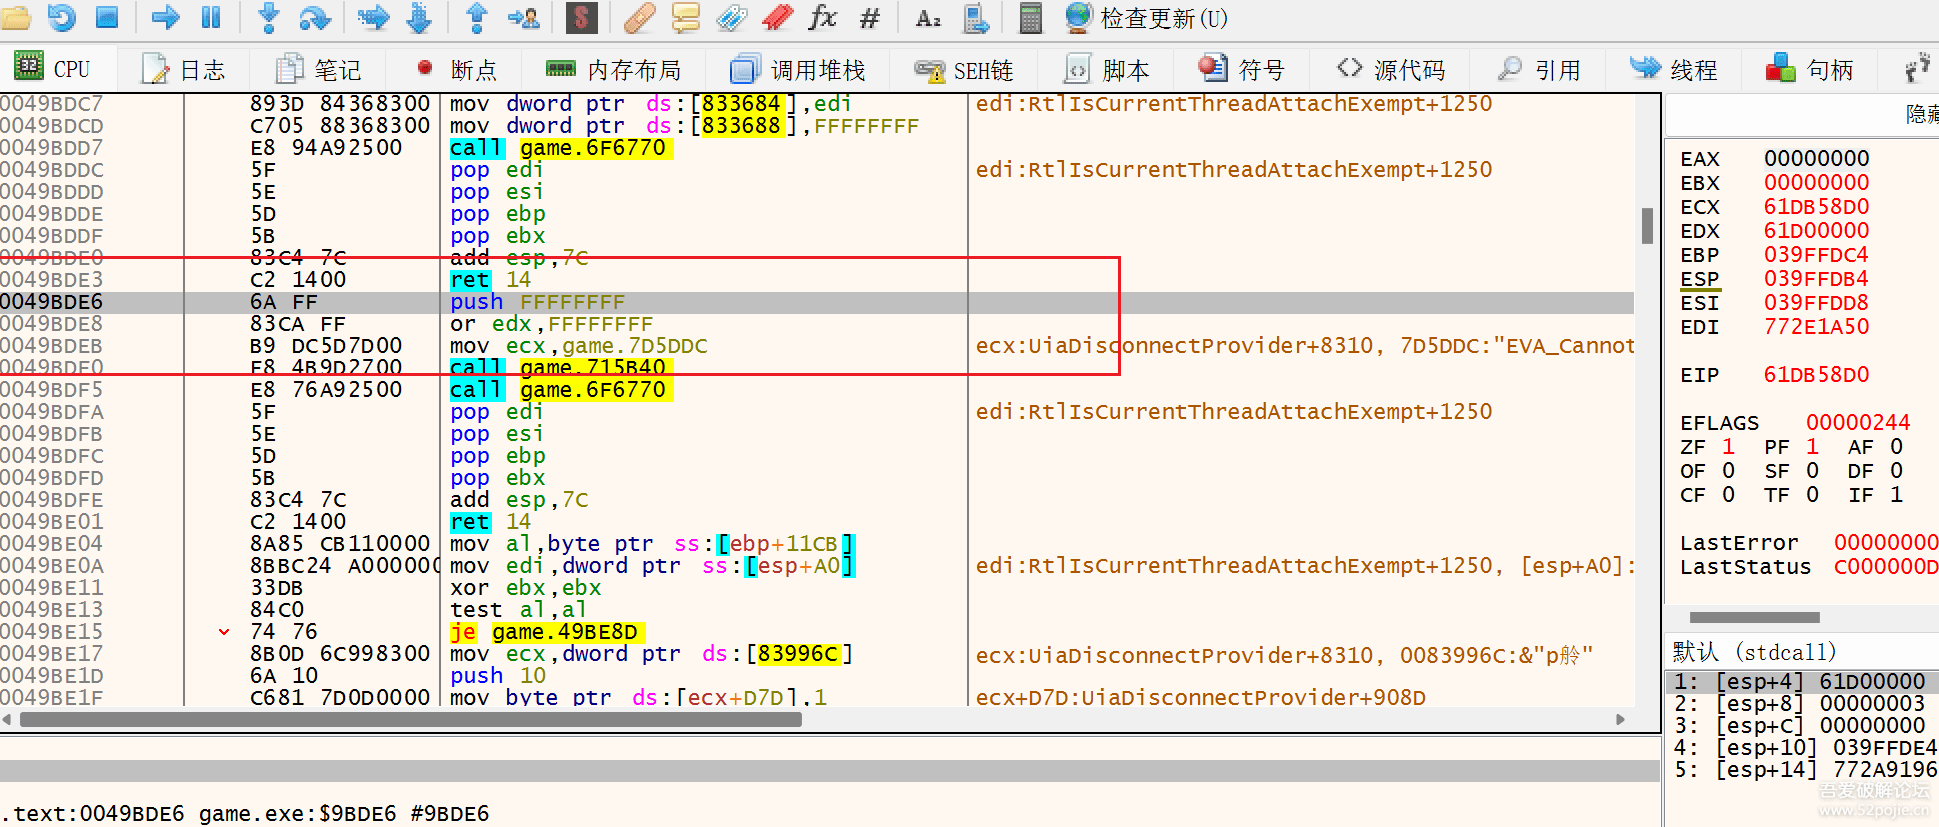Switch to the 脚本 script tab
Screen dimensions: 1939x827
coord(1108,69)
